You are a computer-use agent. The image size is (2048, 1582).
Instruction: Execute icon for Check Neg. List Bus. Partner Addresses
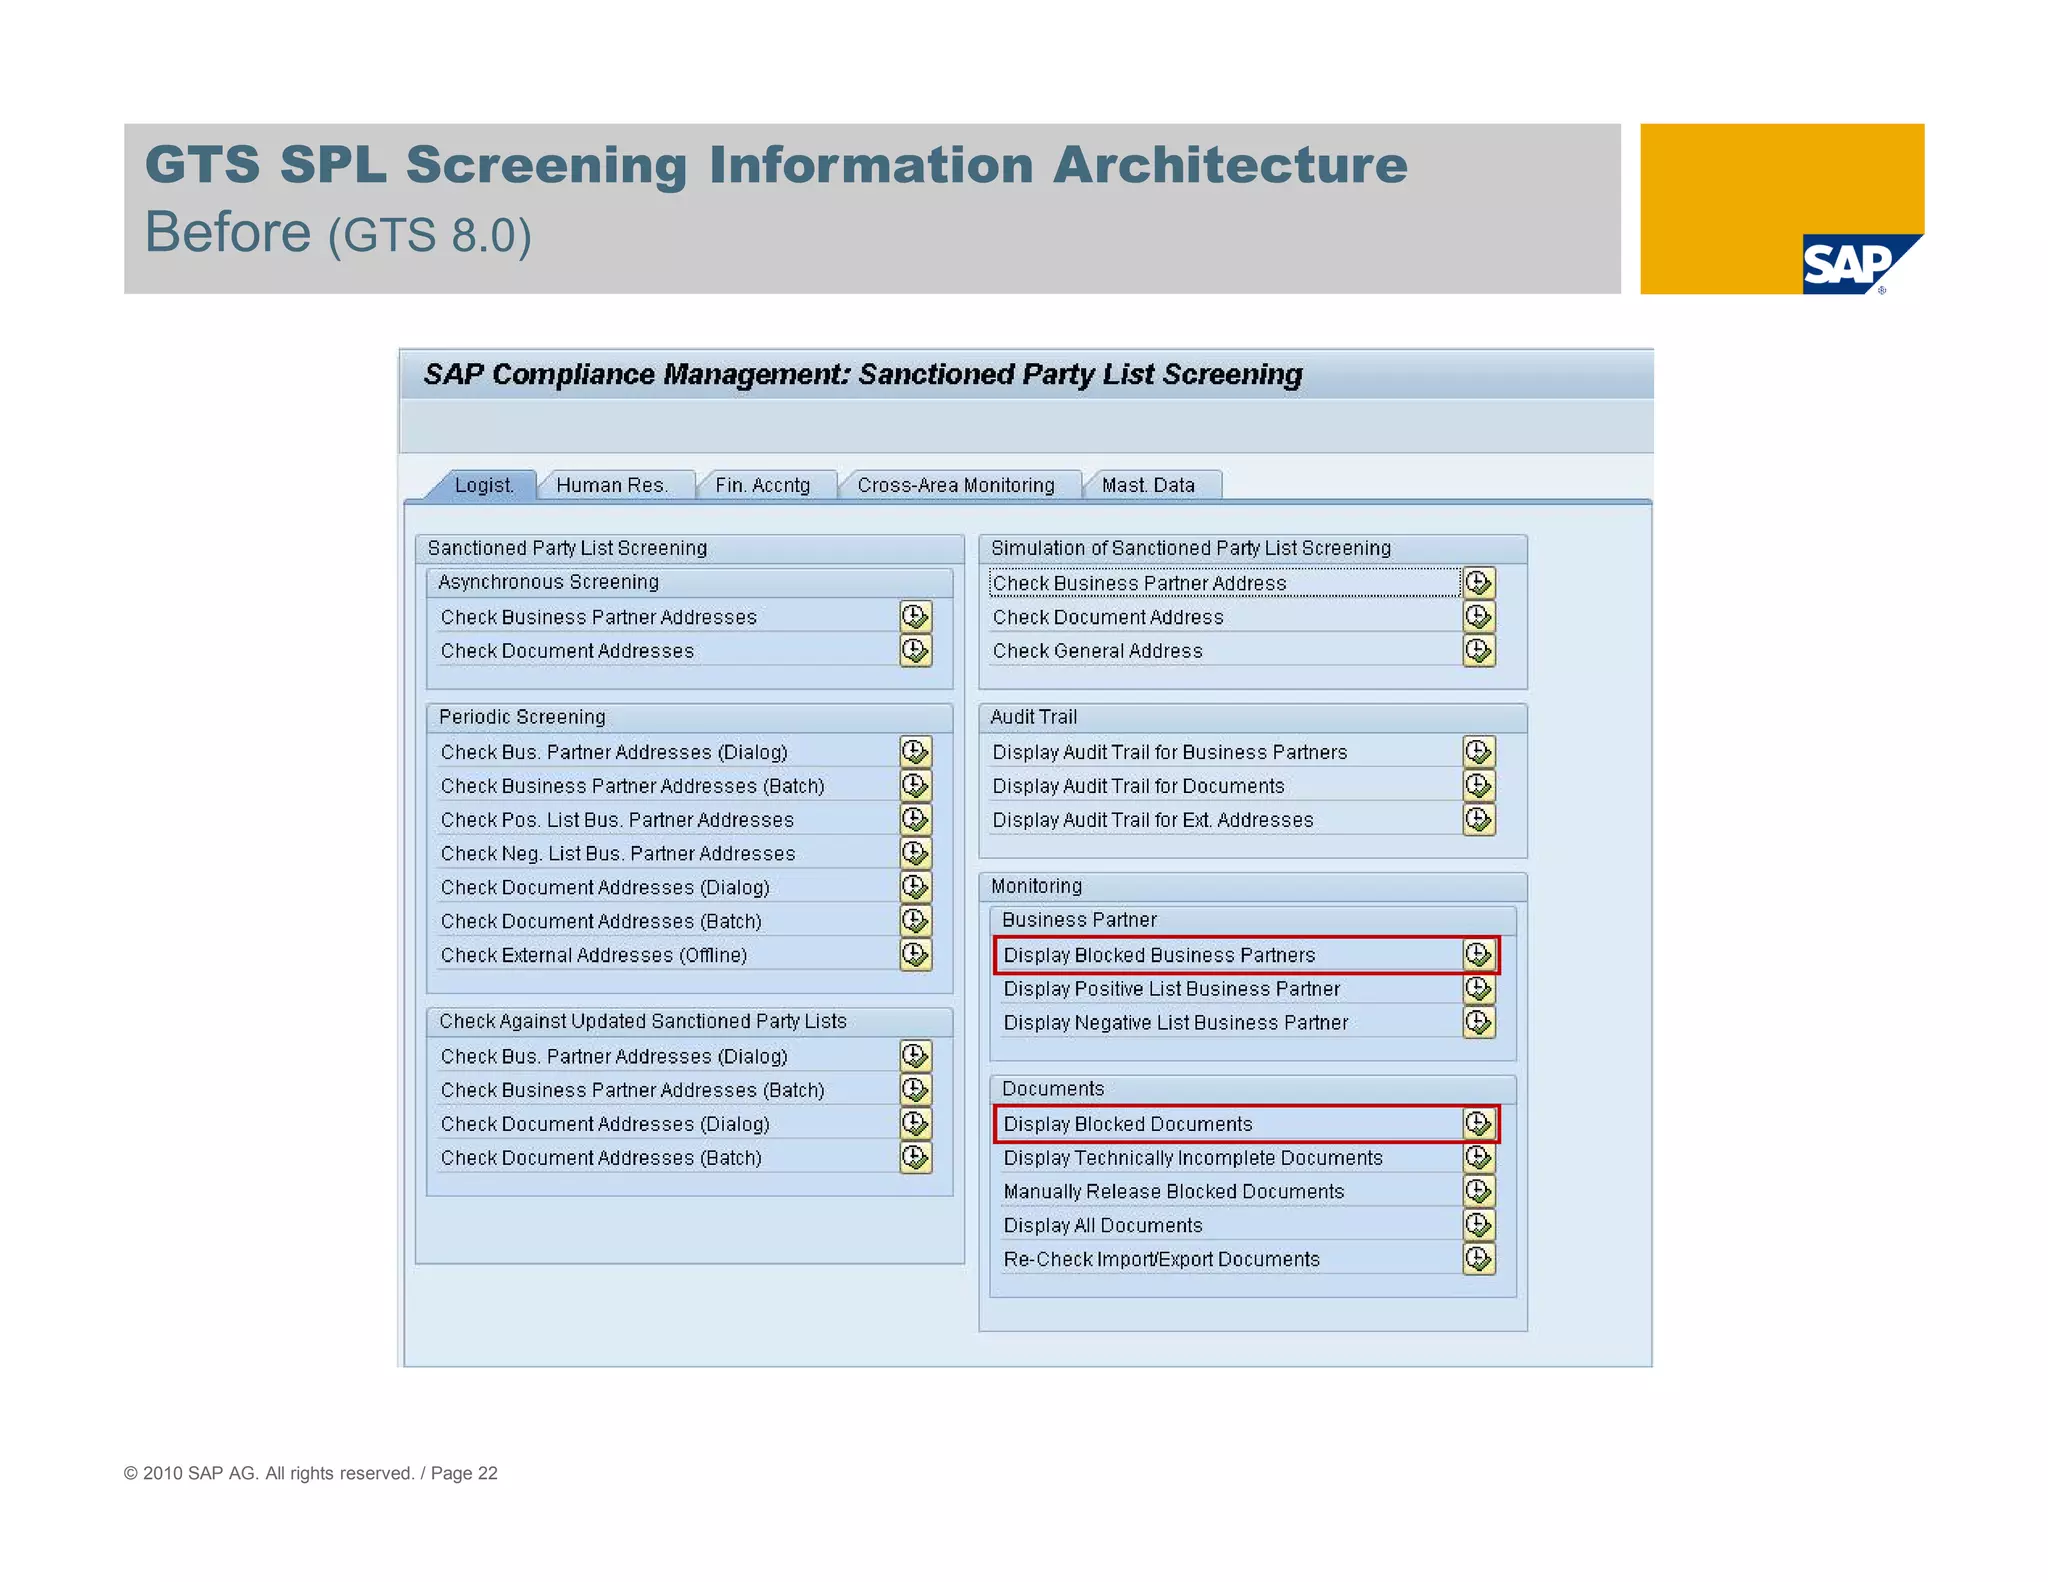click(916, 854)
